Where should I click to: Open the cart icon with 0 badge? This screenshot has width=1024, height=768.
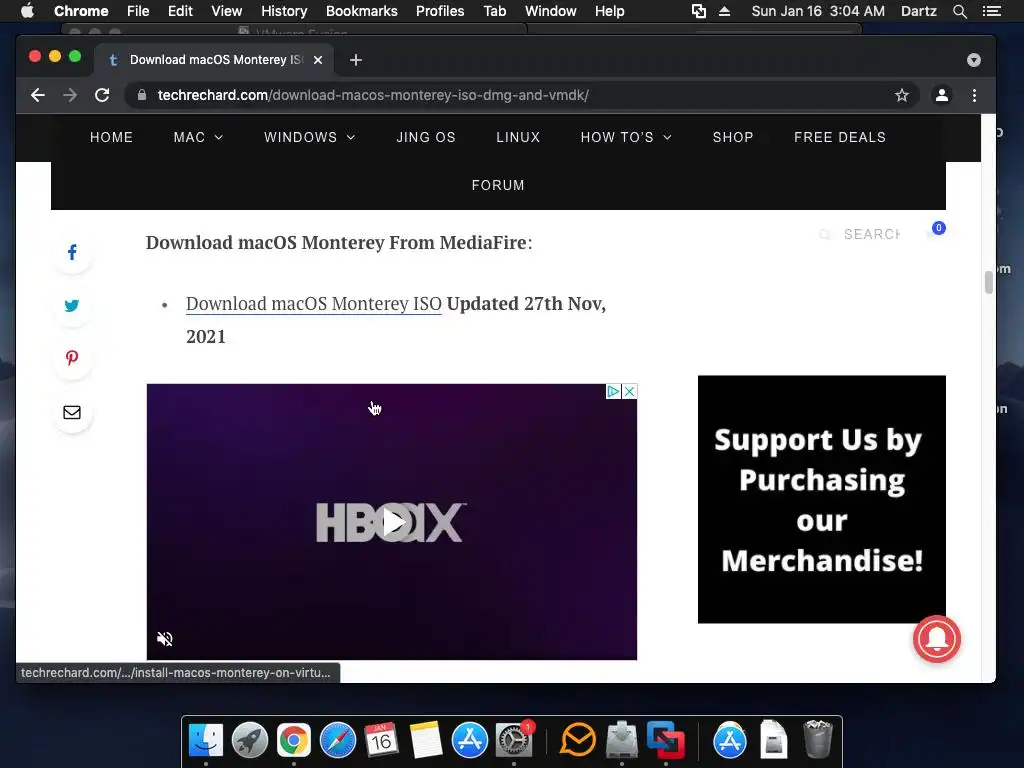(938, 229)
